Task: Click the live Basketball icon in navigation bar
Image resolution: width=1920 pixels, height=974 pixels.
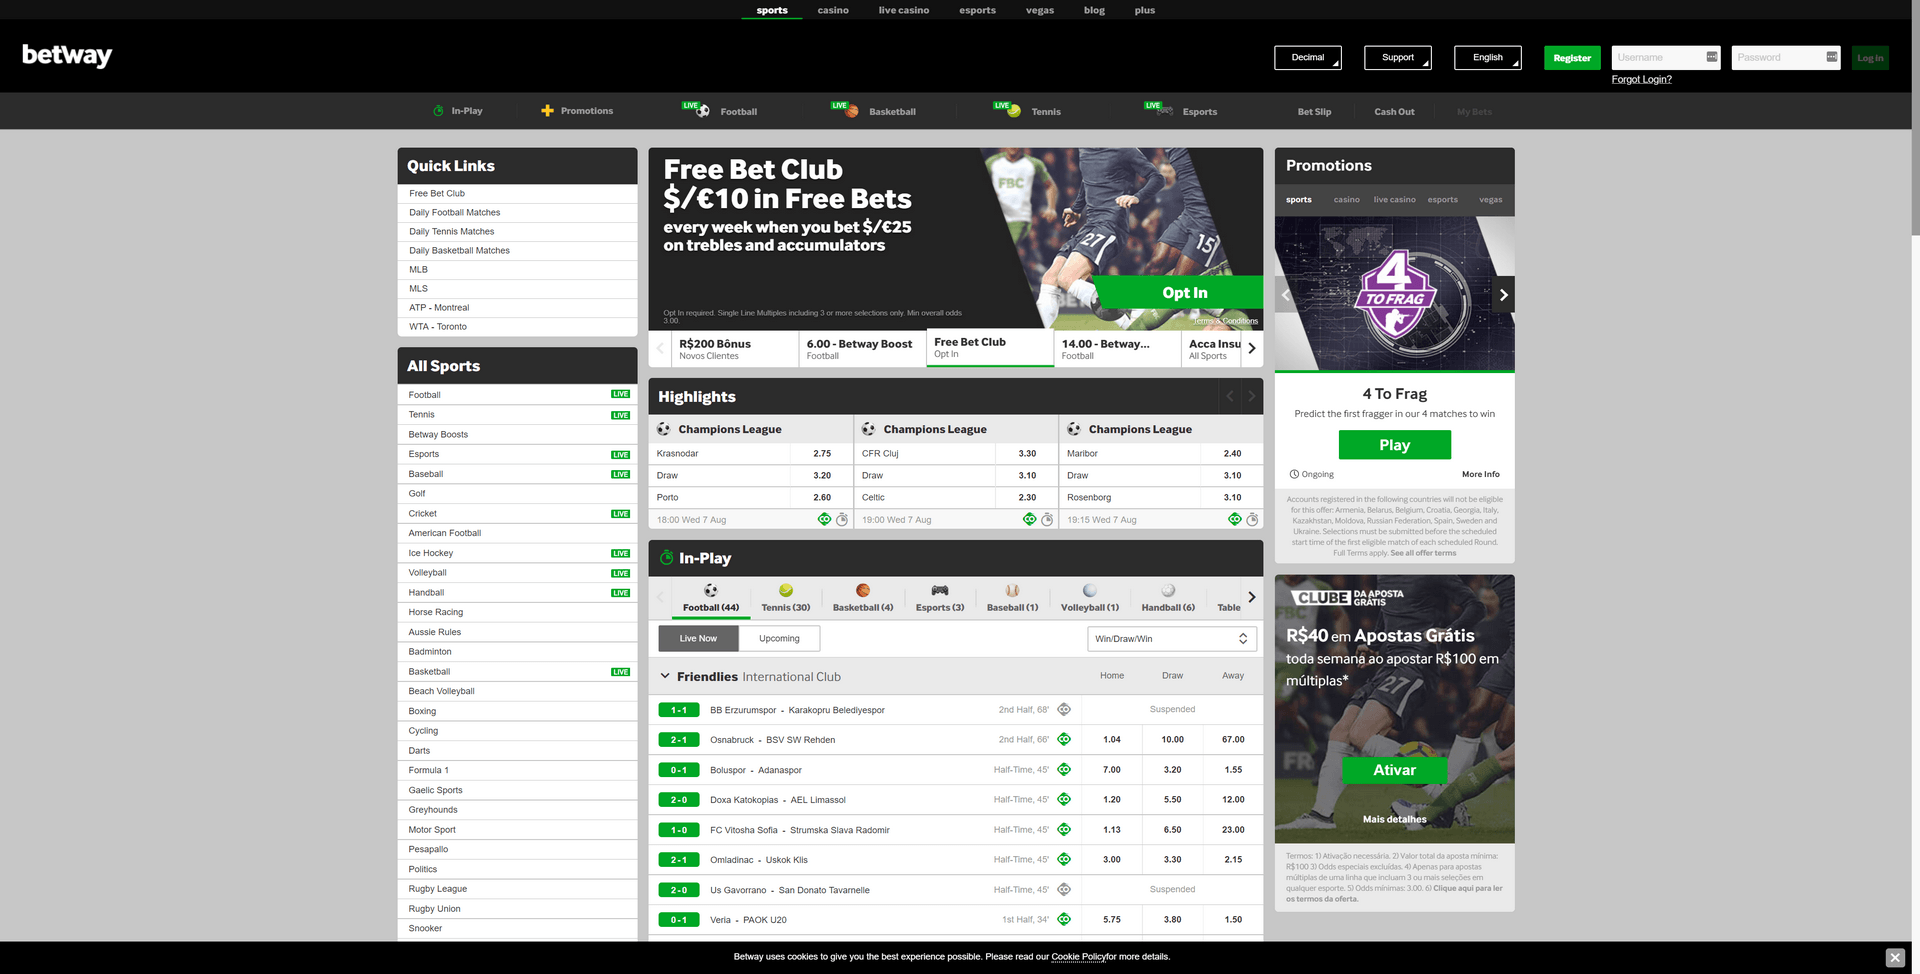Action: pos(852,111)
